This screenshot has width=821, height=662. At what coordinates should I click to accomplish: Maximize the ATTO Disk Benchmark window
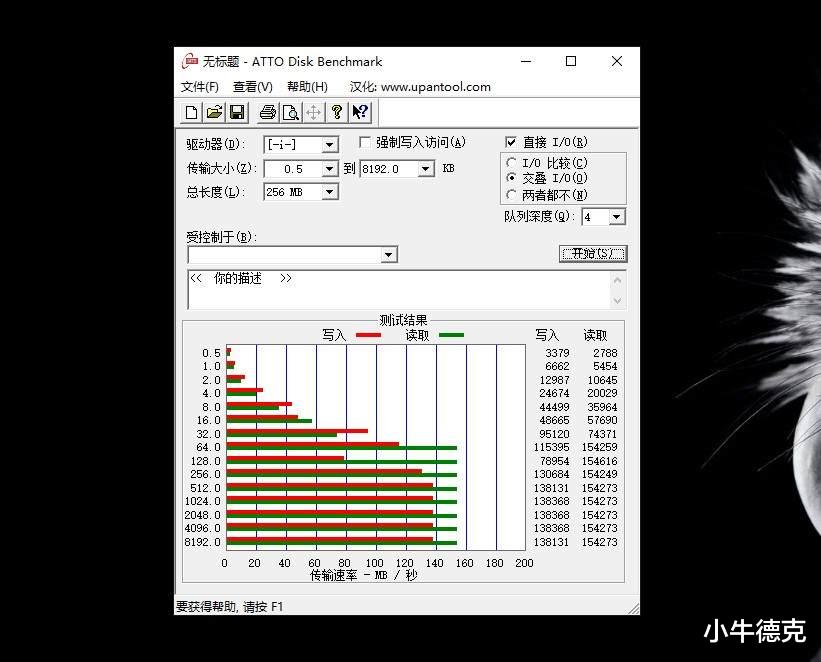[571, 61]
